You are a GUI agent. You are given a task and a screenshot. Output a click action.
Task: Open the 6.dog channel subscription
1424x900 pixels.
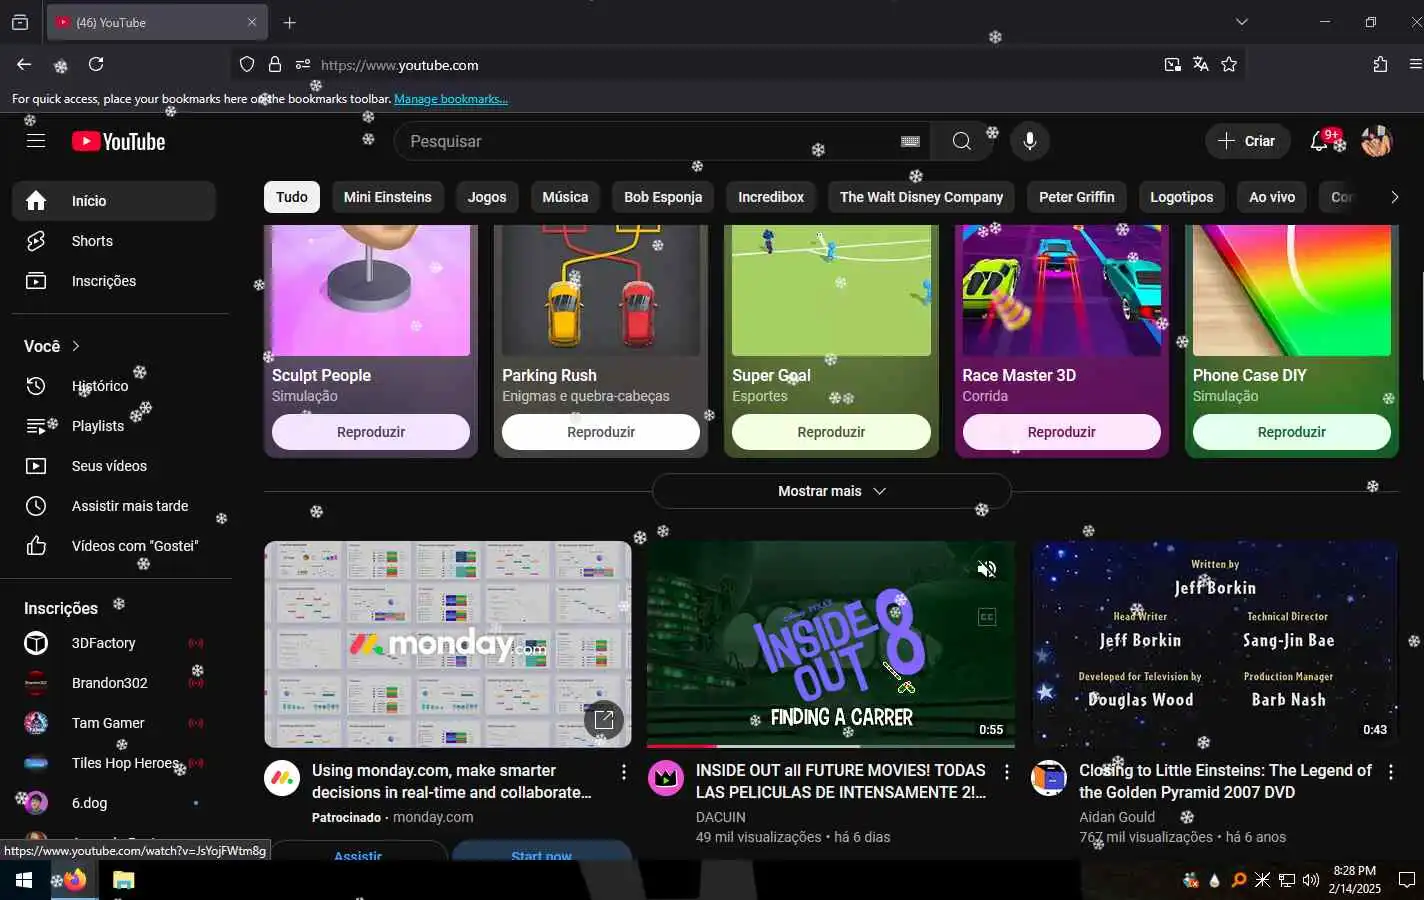click(114, 803)
